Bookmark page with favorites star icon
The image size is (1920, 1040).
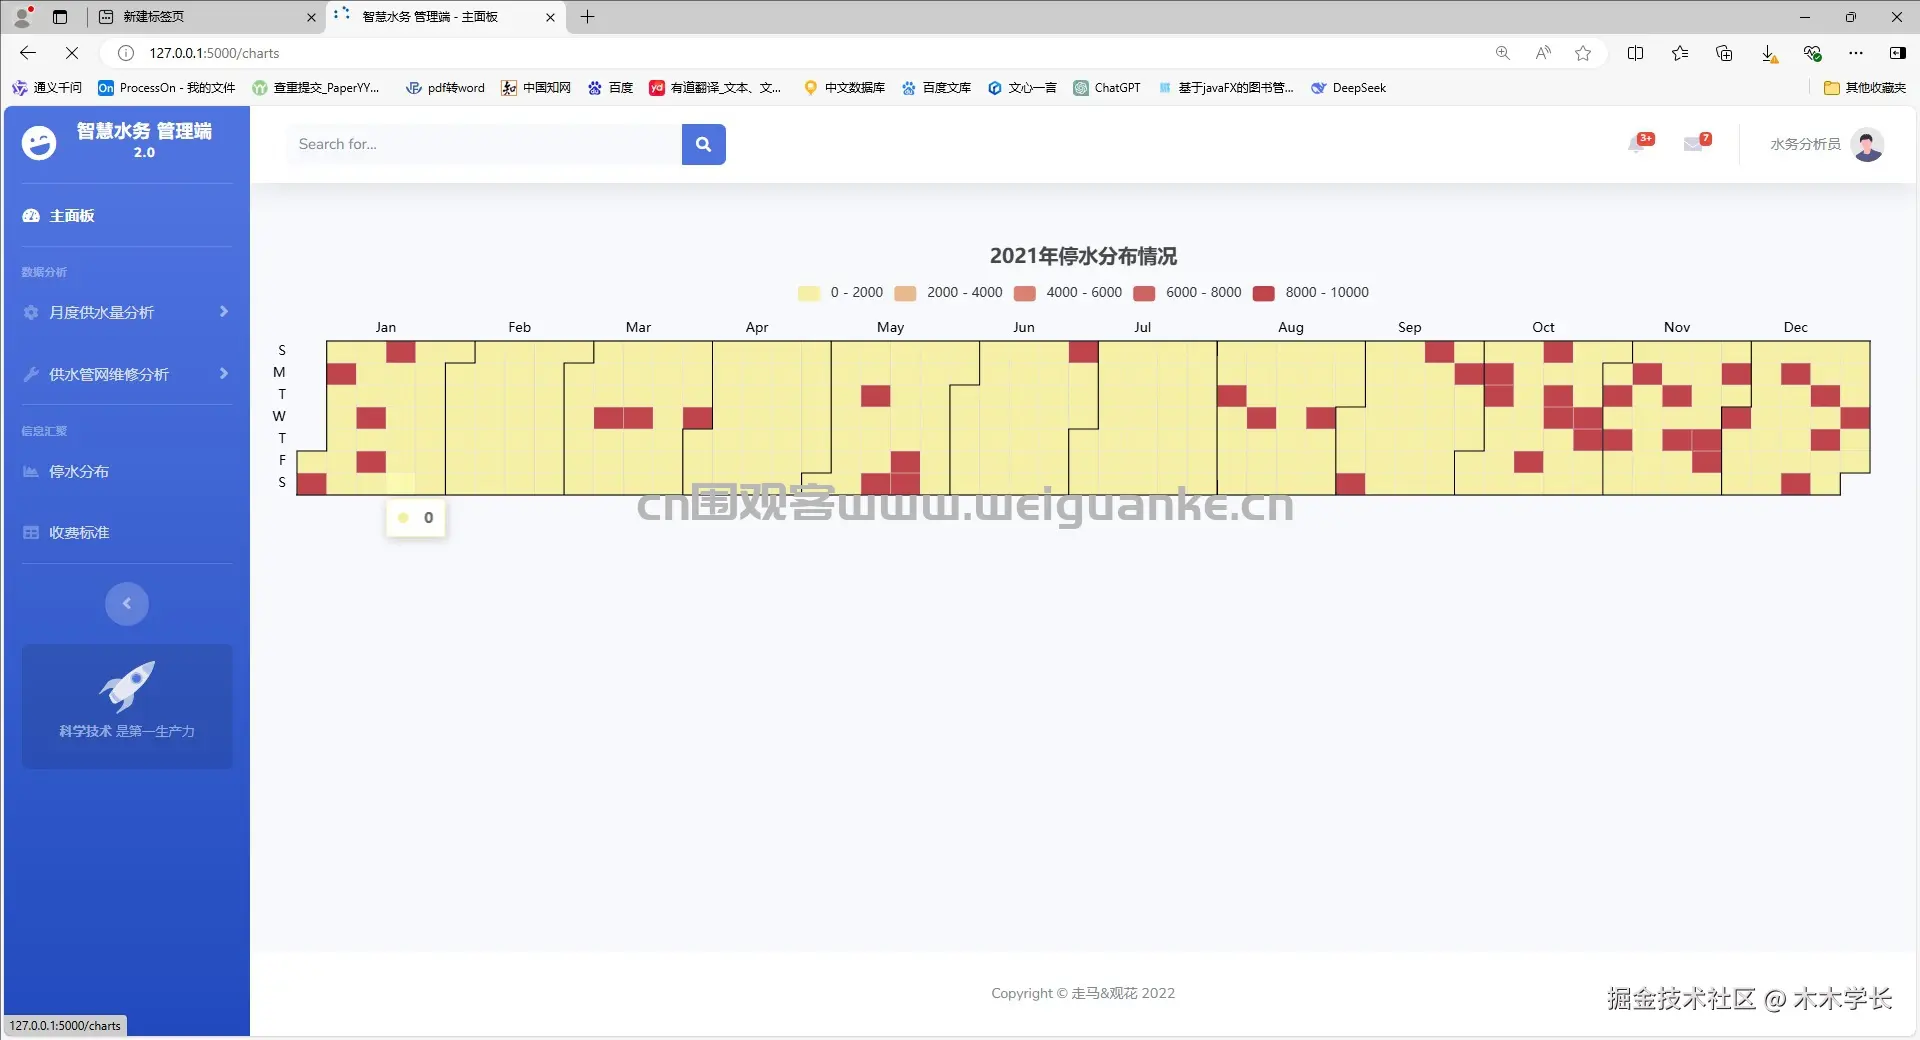coord(1583,53)
